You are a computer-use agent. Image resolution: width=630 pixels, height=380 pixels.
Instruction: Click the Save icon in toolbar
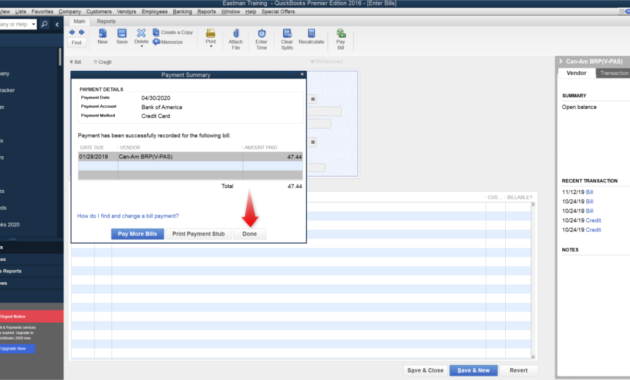click(122, 33)
